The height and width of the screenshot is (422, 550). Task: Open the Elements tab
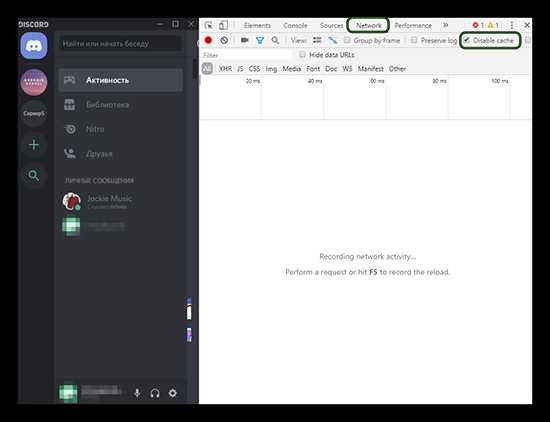(257, 26)
